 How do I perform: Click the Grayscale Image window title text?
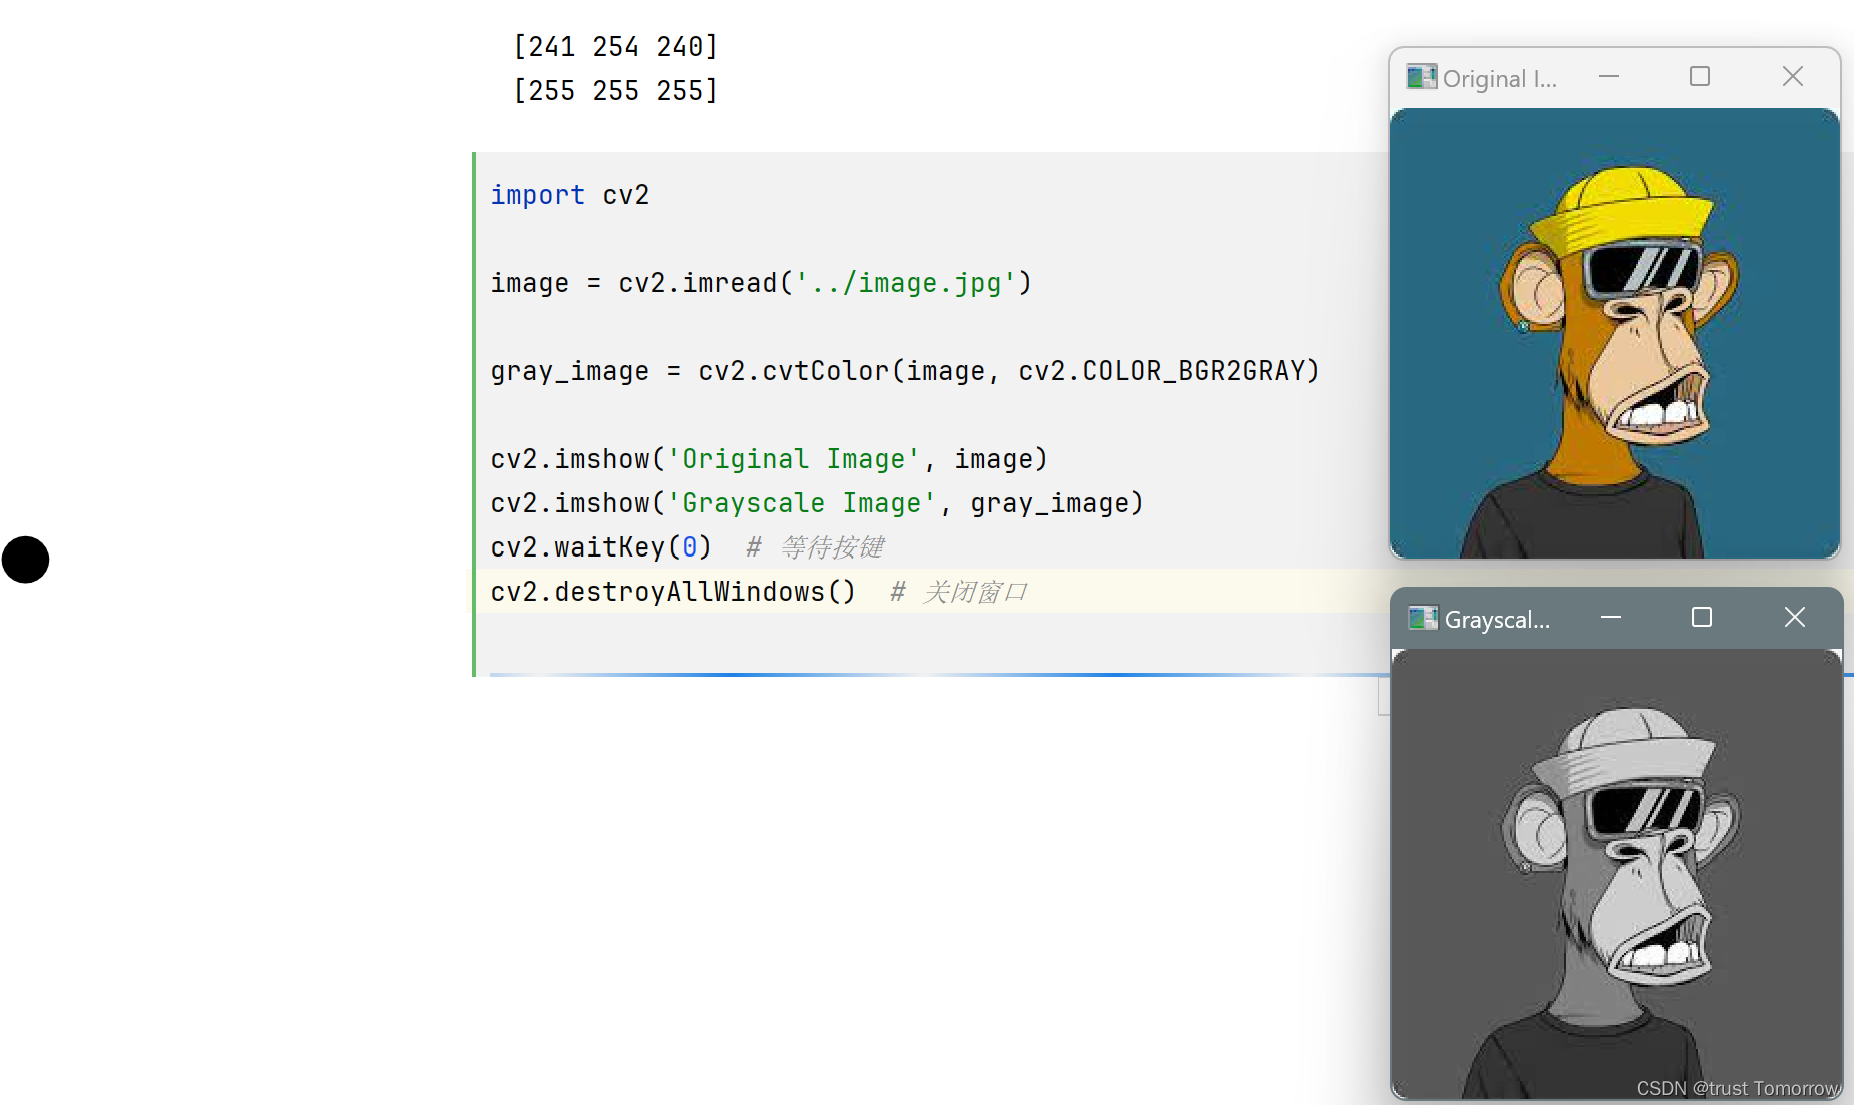tap(1498, 620)
